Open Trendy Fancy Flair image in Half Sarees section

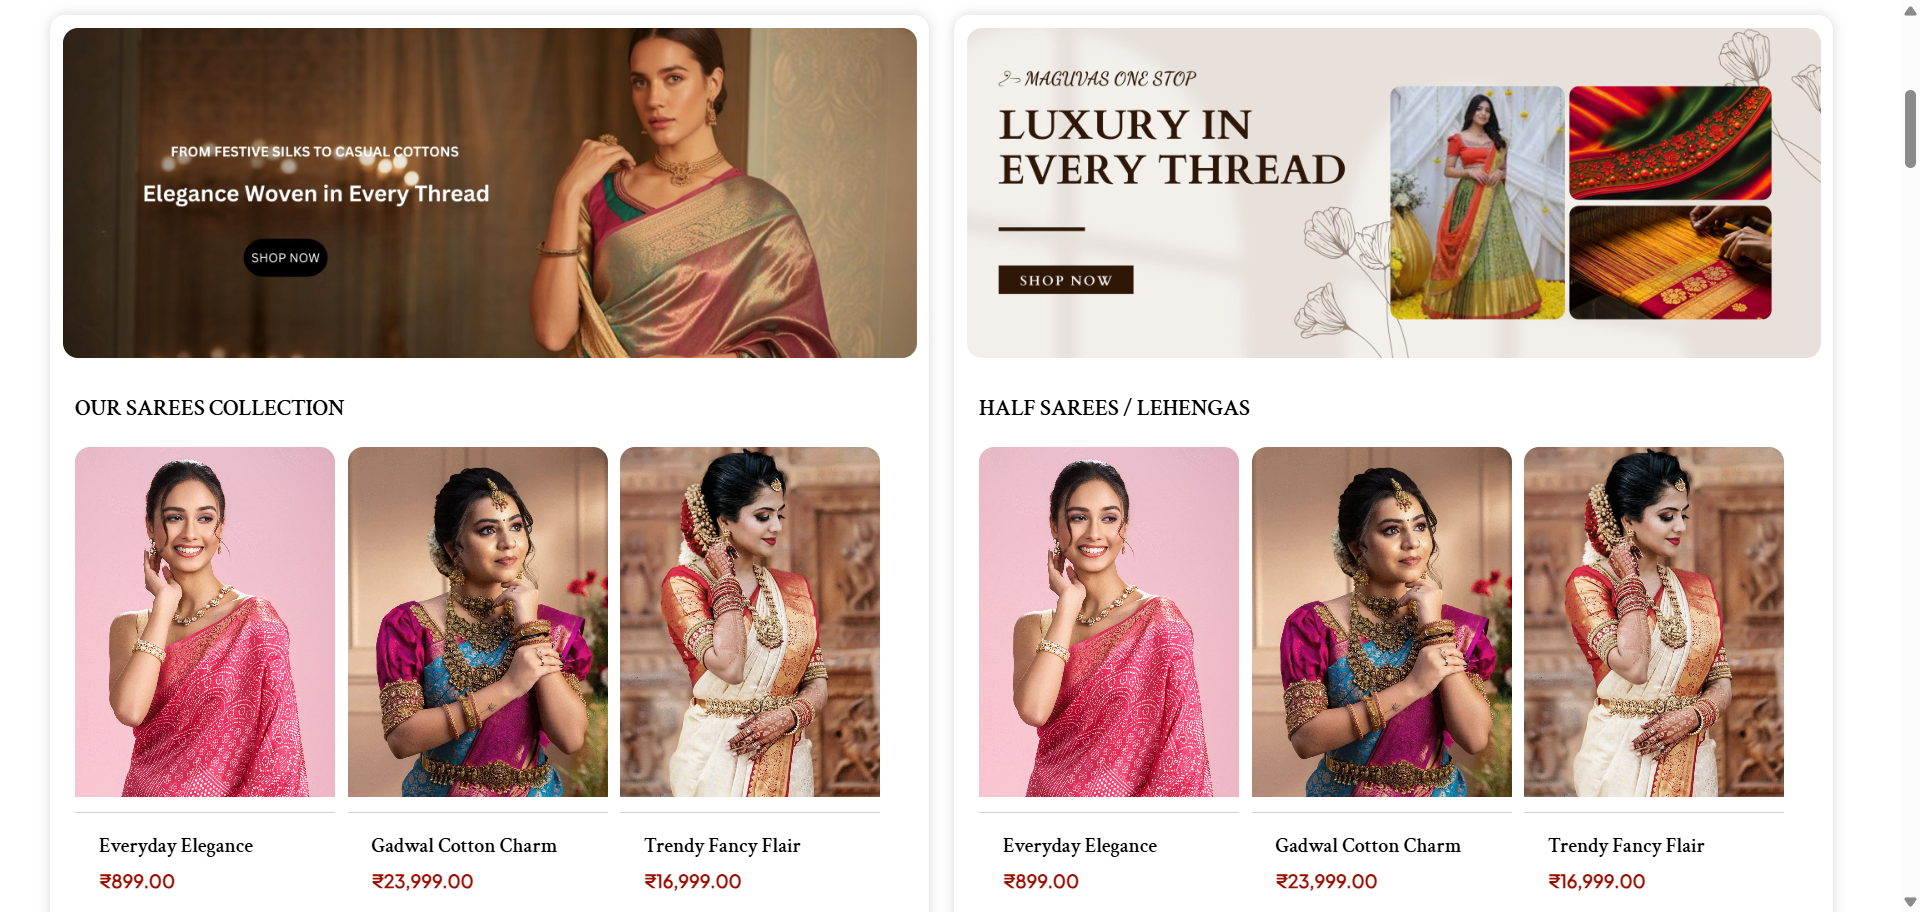1654,621
